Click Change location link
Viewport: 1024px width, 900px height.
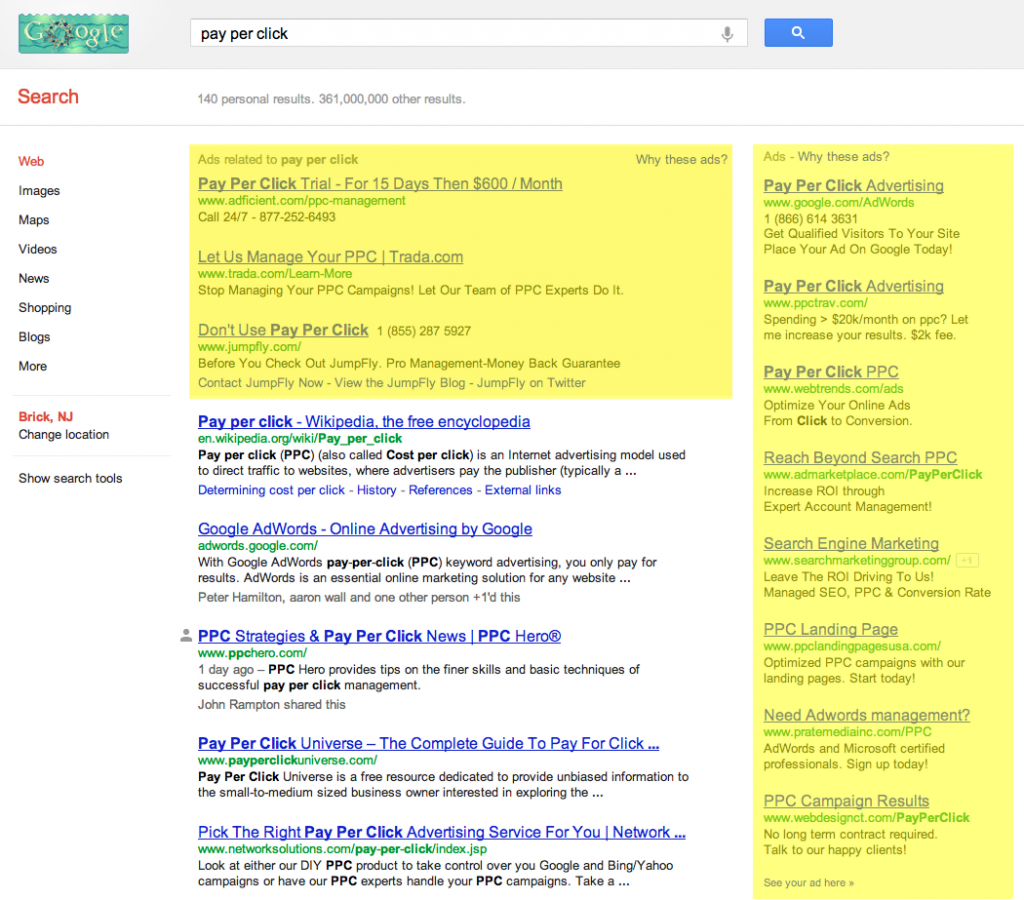coord(64,435)
